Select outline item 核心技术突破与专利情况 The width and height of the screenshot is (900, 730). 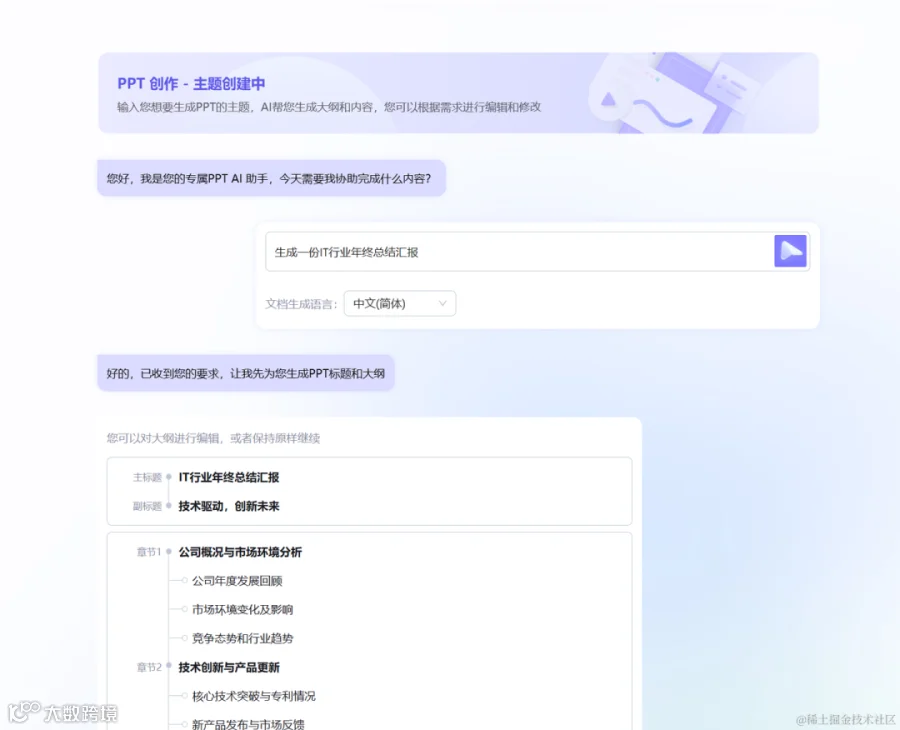click(x=254, y=696)
